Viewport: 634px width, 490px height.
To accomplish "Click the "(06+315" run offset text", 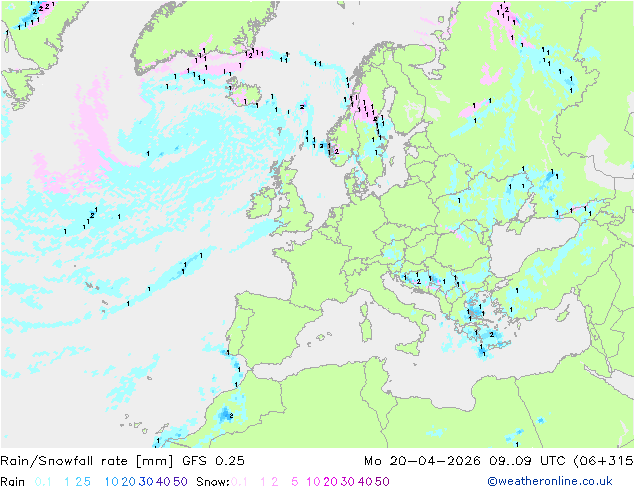I will click(603, 461).
